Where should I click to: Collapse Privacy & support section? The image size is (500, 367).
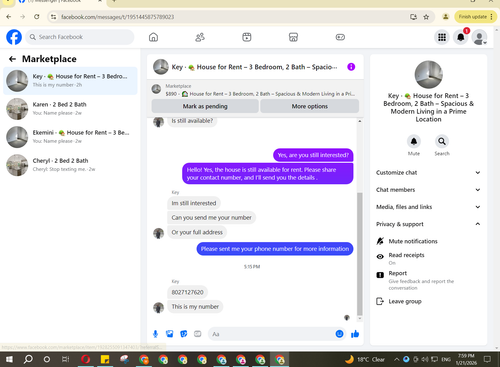coord(428,224)
